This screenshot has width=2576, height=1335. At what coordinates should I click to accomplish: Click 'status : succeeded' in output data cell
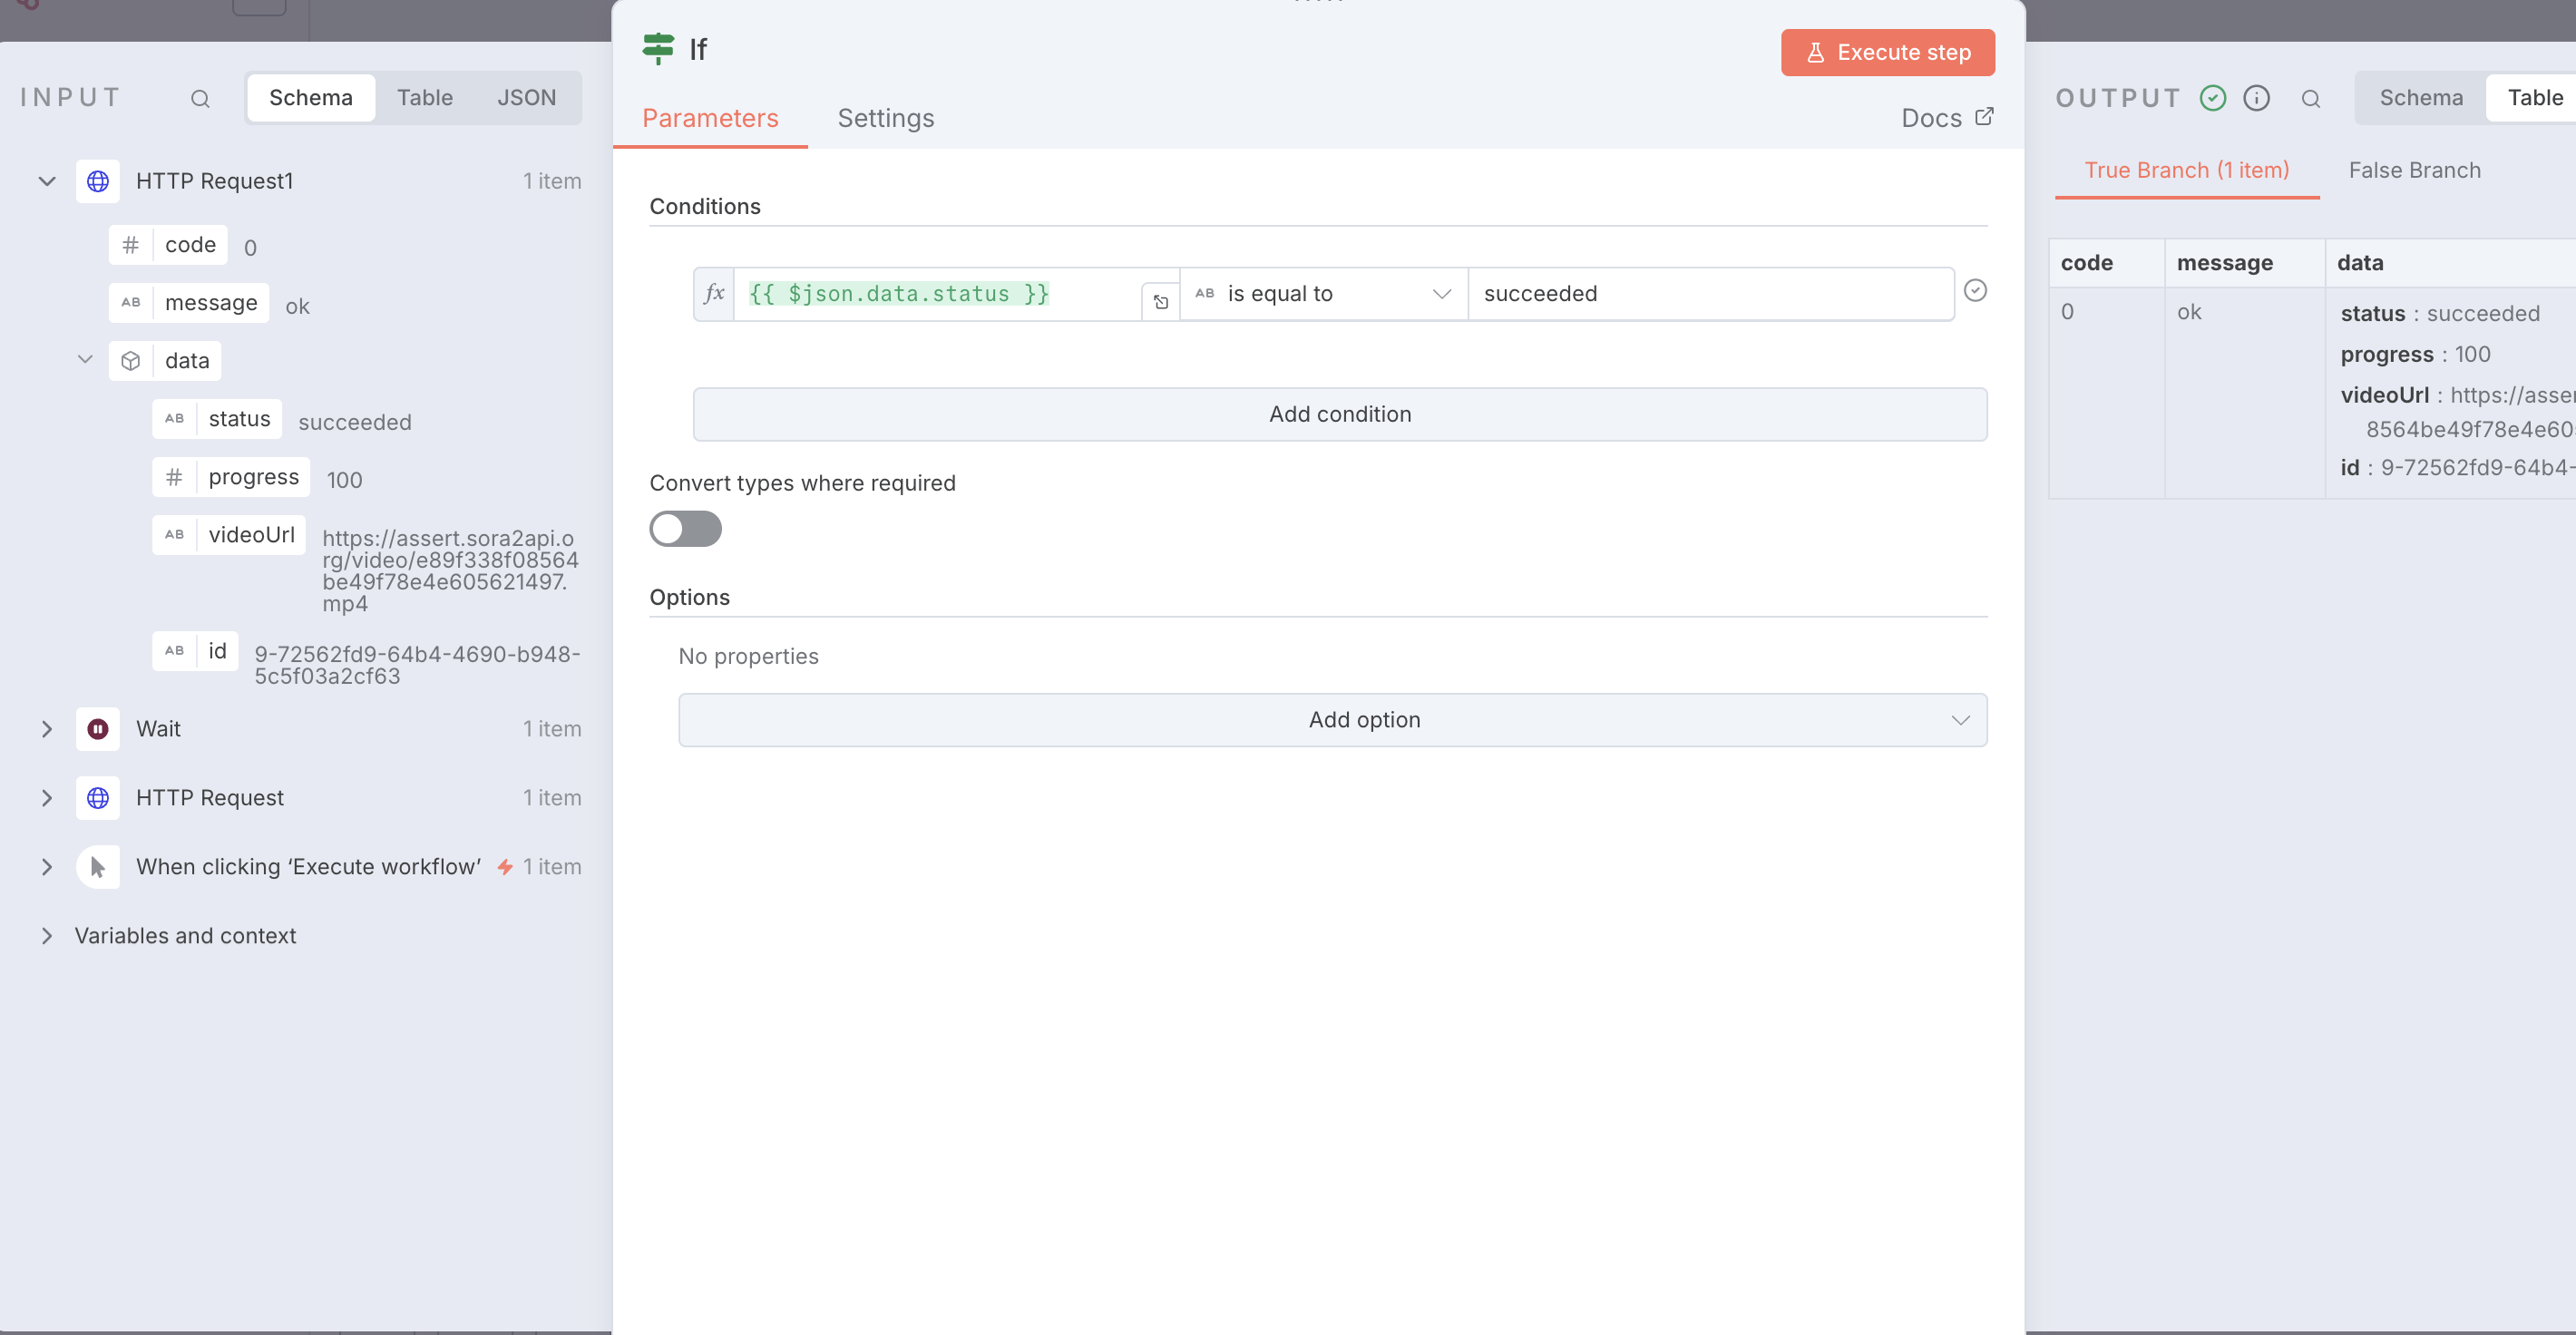2439,314
